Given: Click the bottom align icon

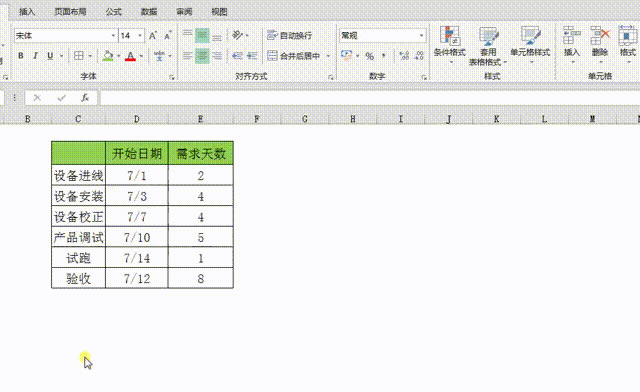Looking at the screenshot, I should [217, 36].
